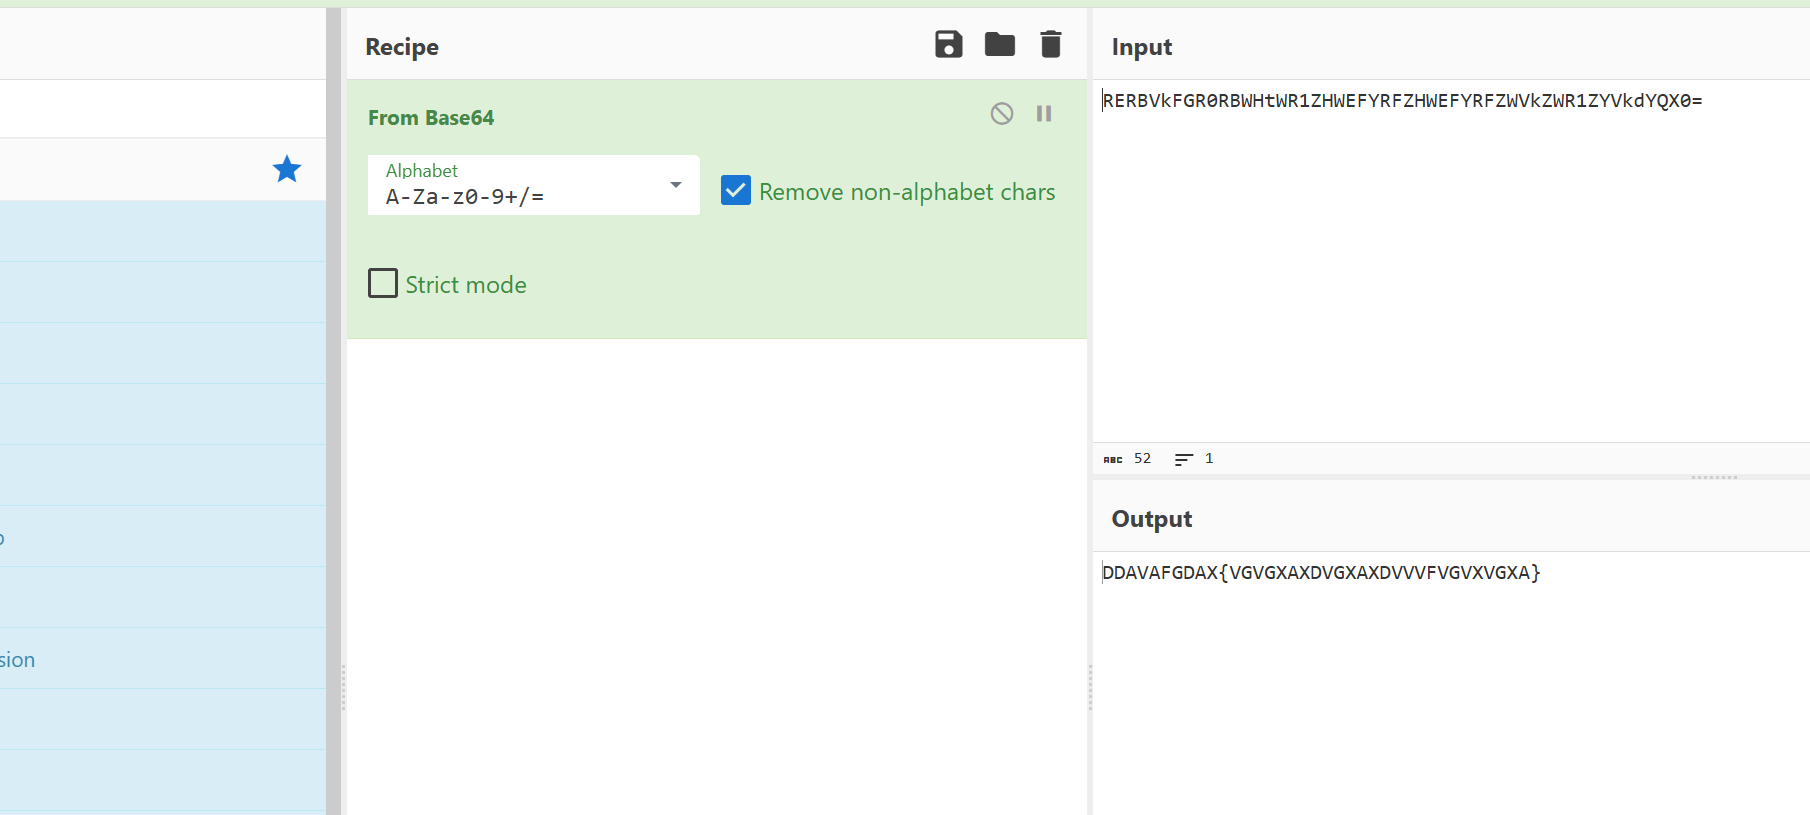This screenshot has width=1810, height=815.
Task: Click the Save recipe floppy disk icon
Action: point(948,45)
